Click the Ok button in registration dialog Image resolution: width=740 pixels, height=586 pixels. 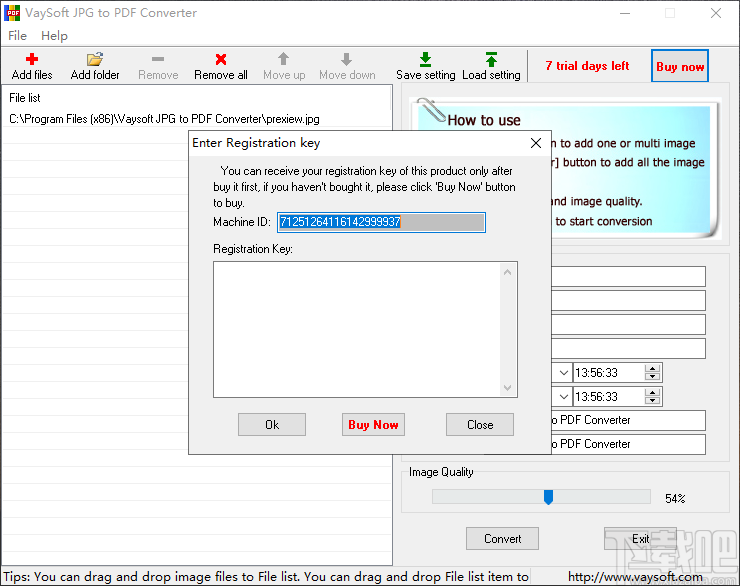(x=272, y=425)
